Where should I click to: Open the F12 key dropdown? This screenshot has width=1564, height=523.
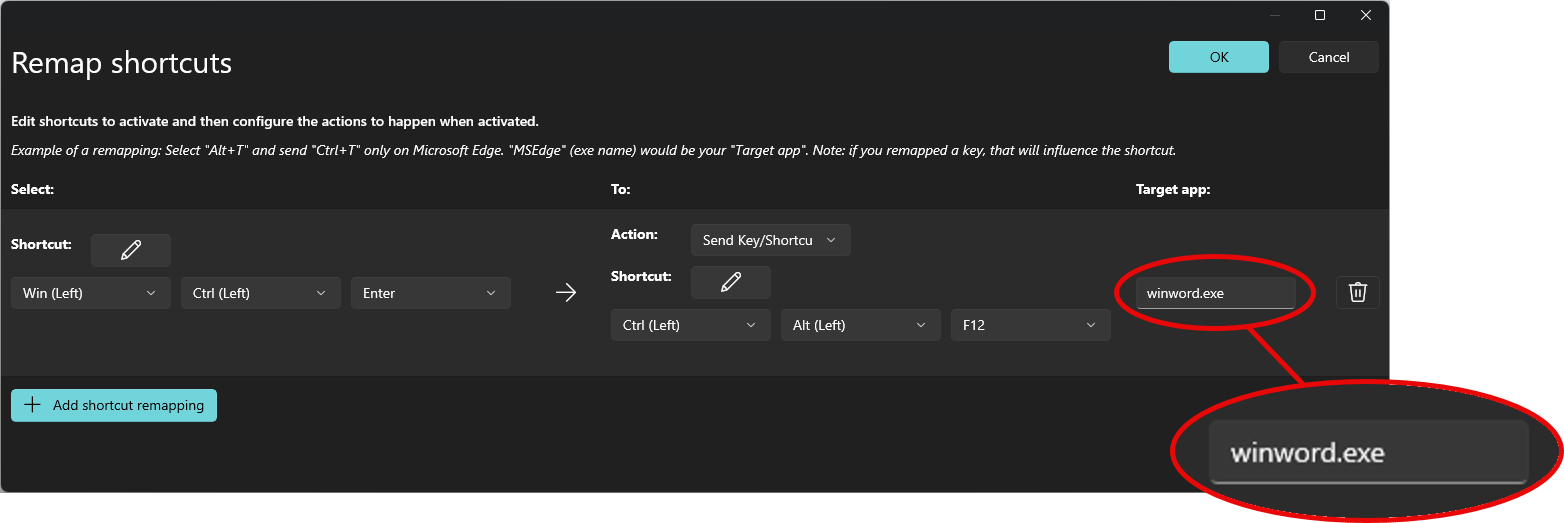[1031, 325]
